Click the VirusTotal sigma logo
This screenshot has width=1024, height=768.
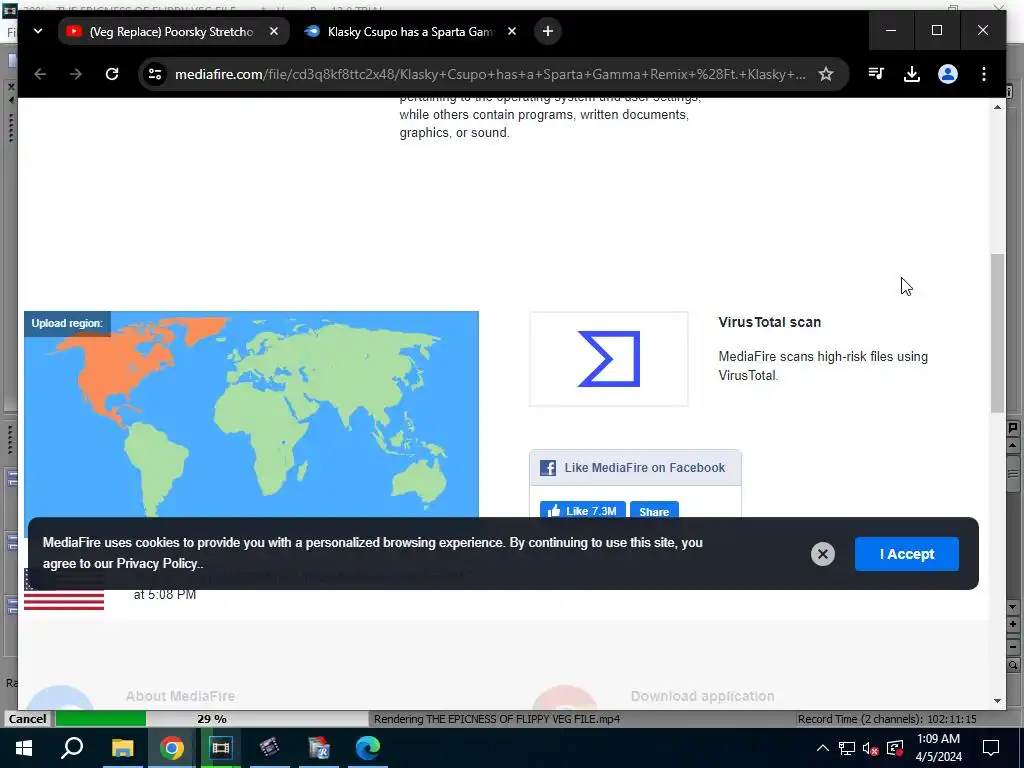pyautogui.click(x=609, y=359)
